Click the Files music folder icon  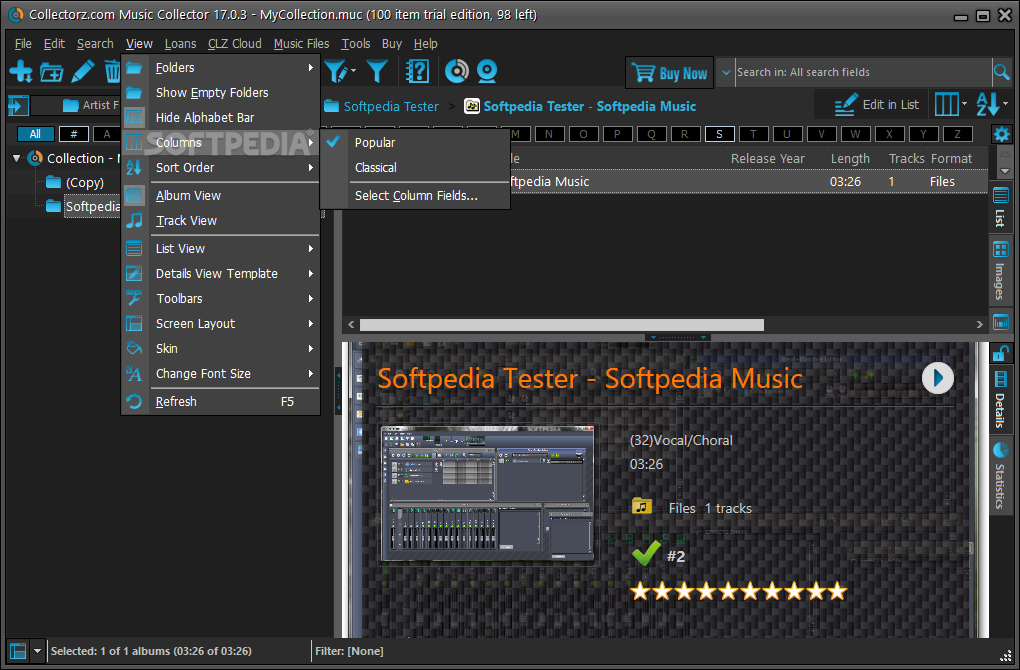coord(642,506)
